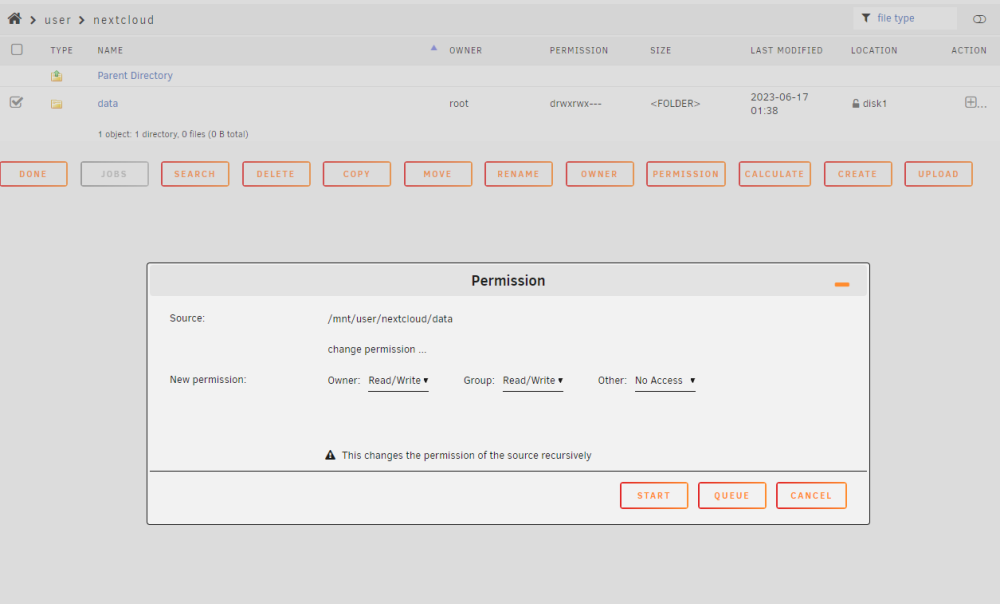Viewport: 1000px width, 604px height.
Task: Open the 'nextcloud' breadcrumb folder
Action: pyautogui.click(x=124, y=20)
